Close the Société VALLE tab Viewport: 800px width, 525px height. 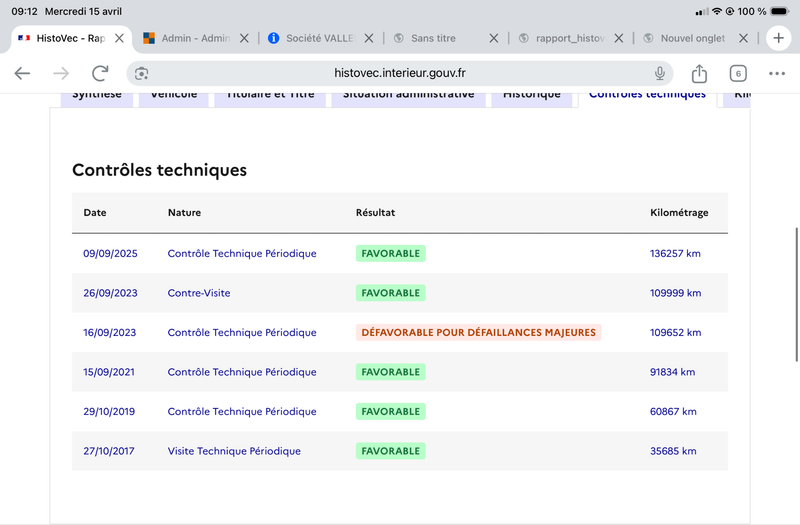point(368,38)
